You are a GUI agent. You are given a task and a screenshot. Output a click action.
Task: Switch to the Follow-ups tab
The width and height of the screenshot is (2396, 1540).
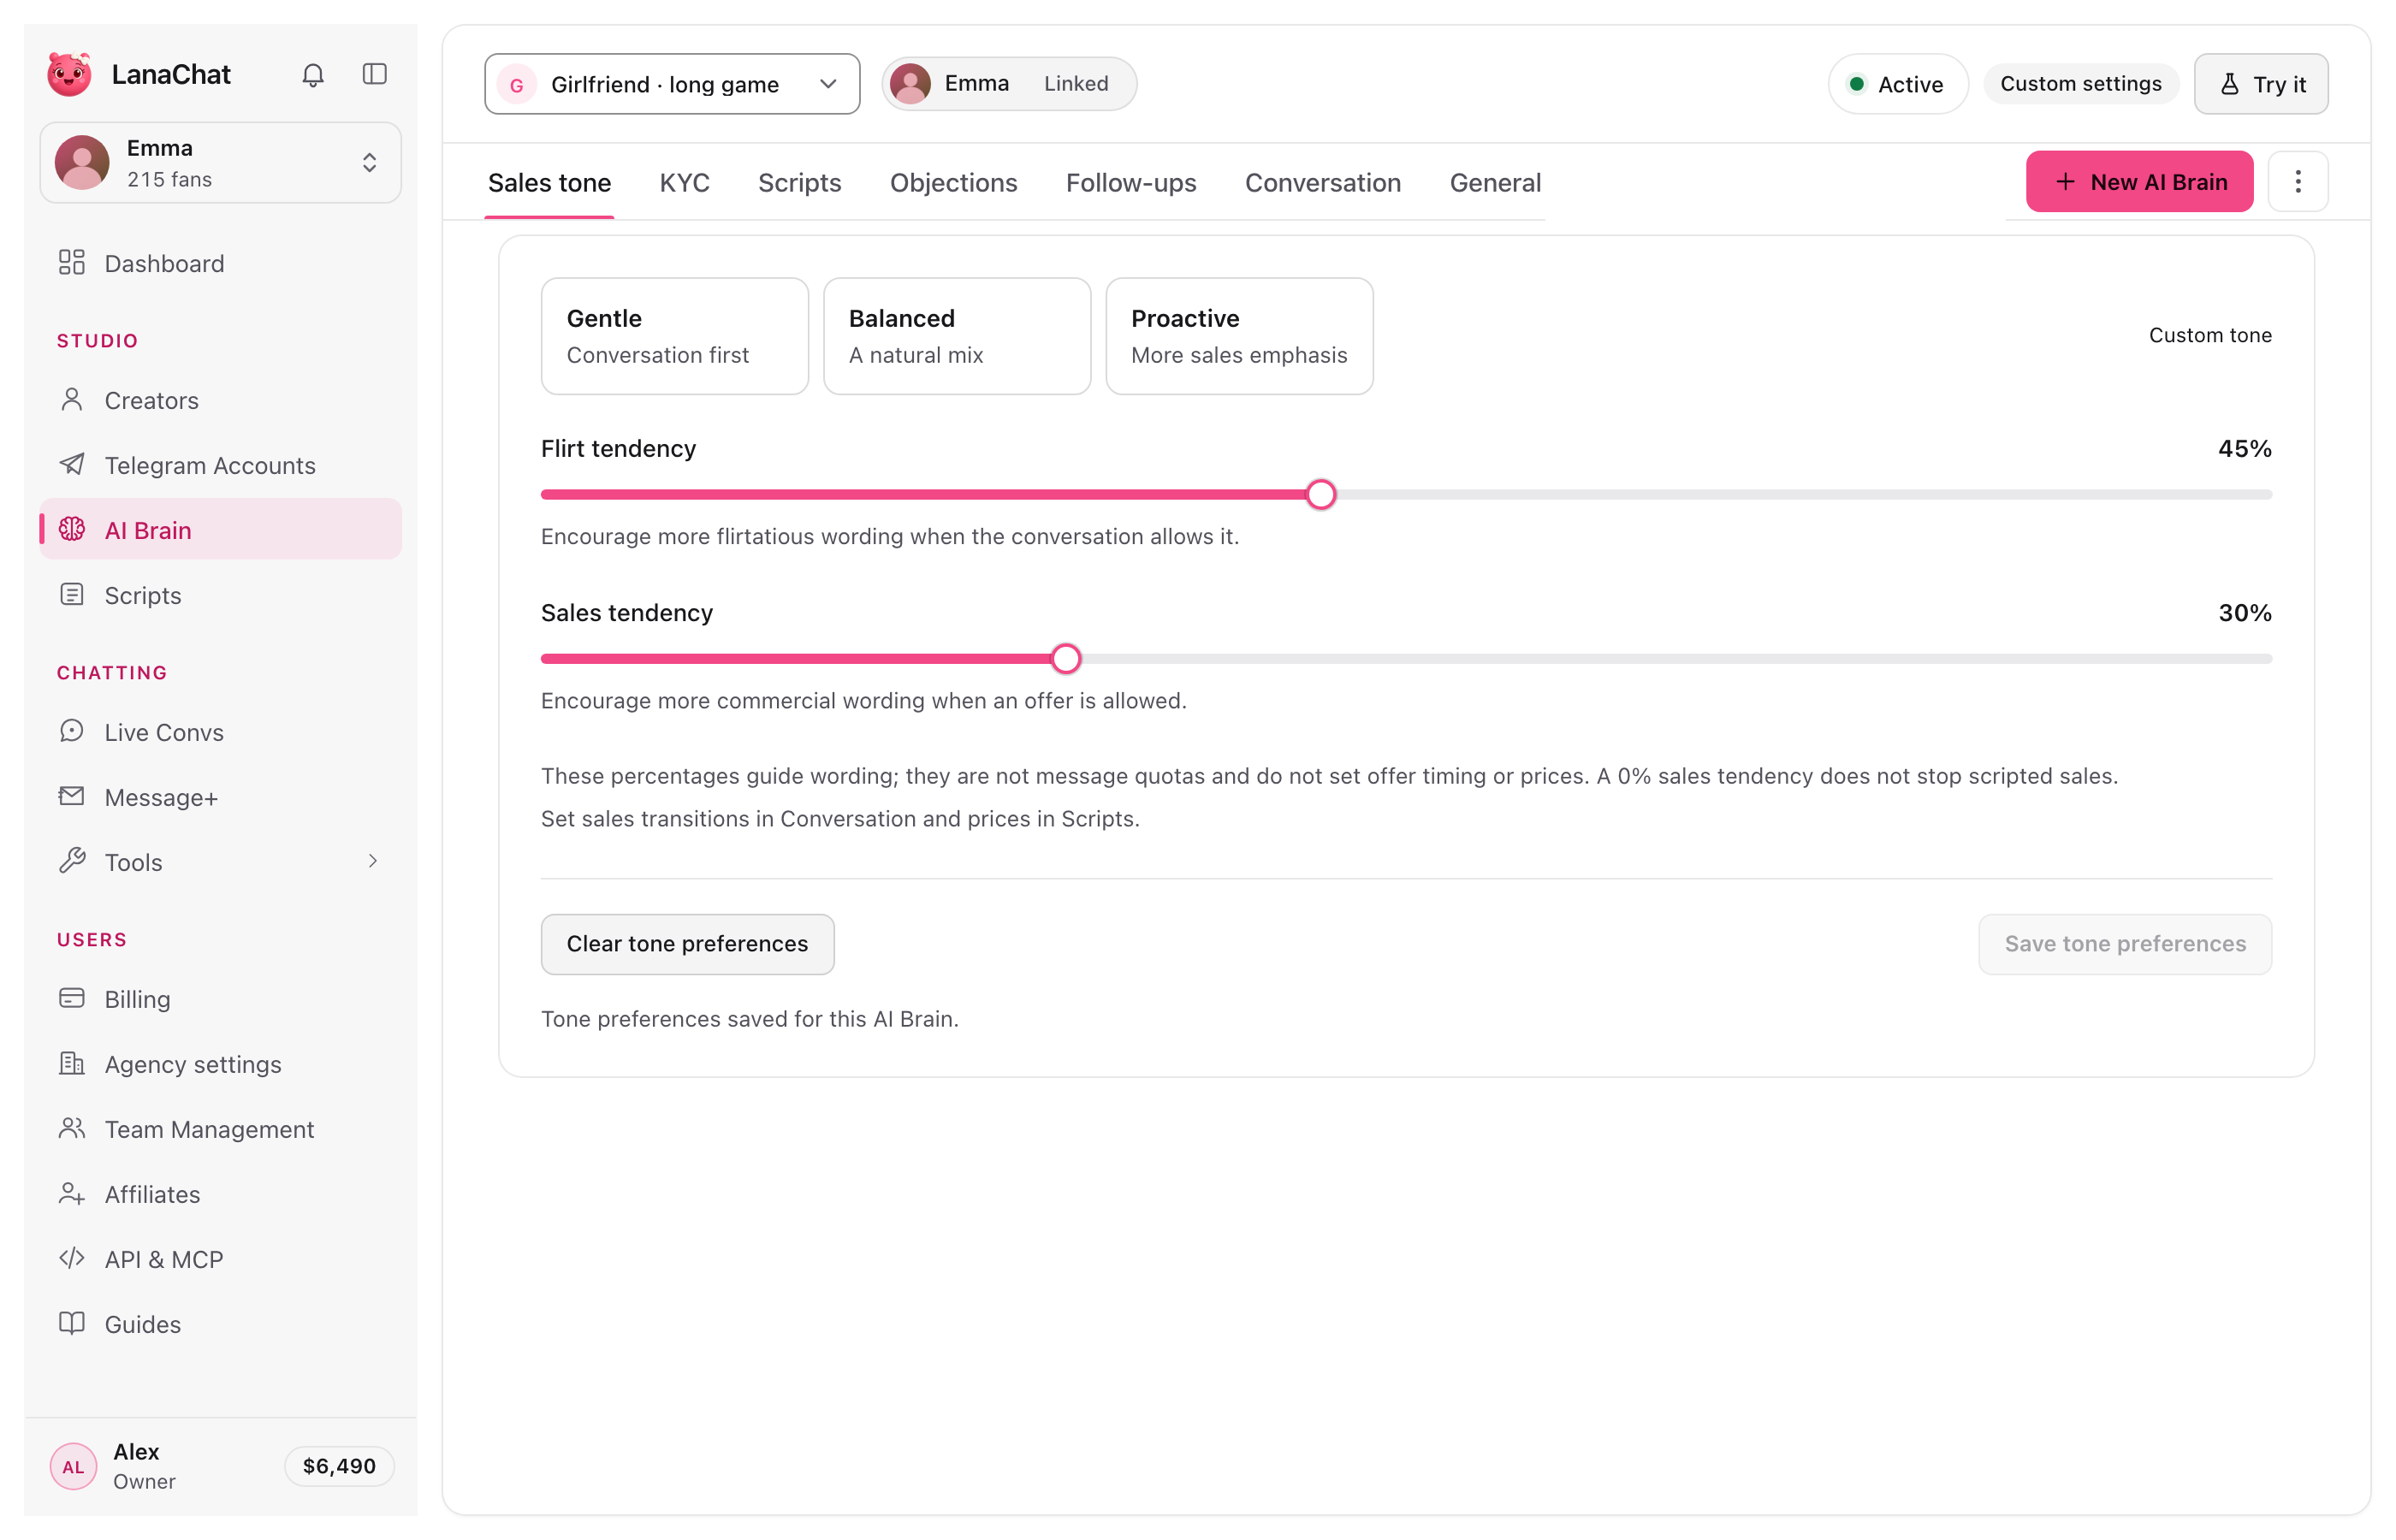[x=1131, y=183]
